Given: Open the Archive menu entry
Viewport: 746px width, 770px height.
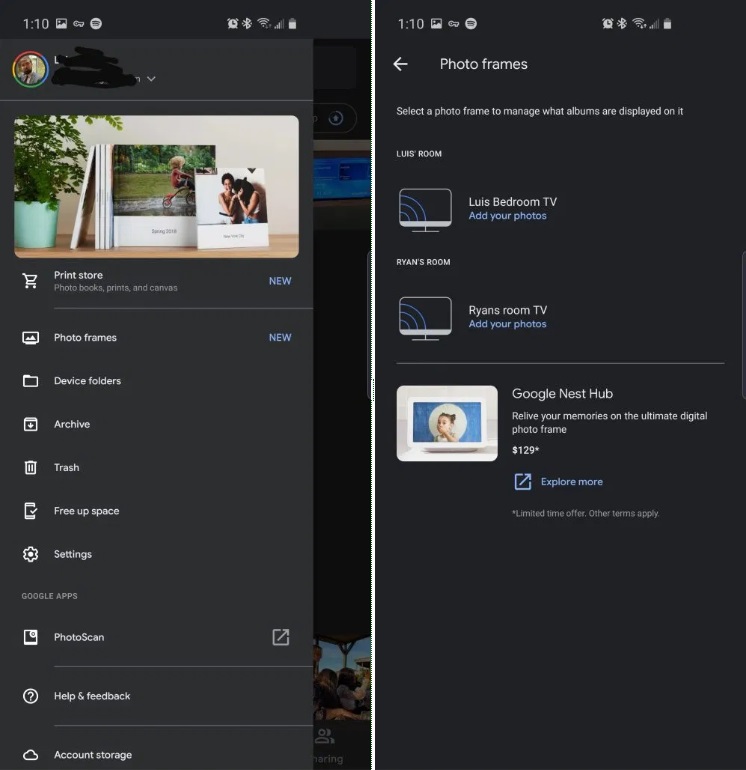Looking at the screenshot, I should click(157, 424).
